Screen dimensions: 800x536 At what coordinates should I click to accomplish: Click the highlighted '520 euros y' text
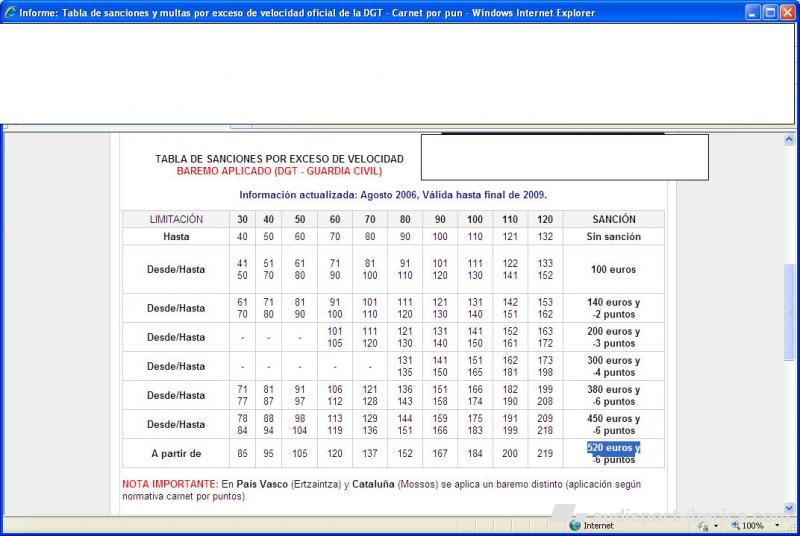(x=613, y=448)
